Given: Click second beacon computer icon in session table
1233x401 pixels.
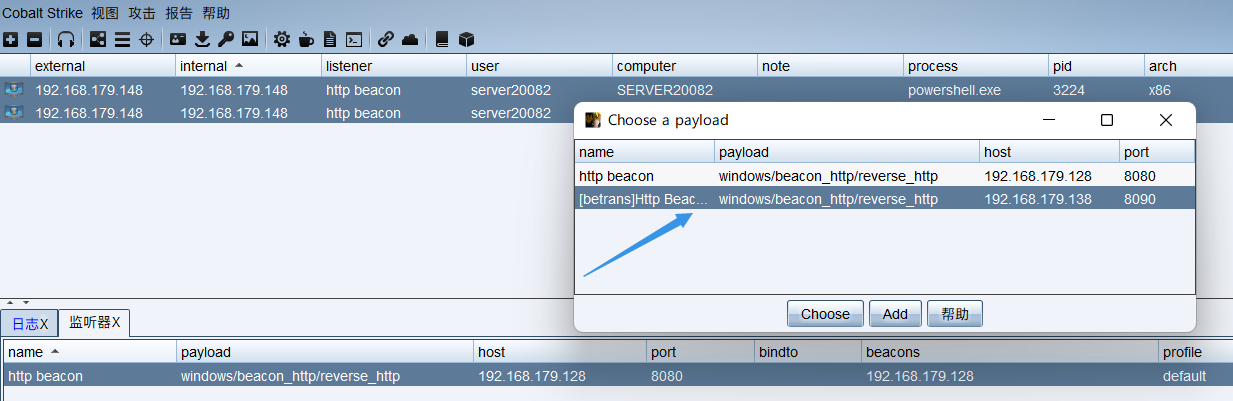Looking at the screenshot, I should click(14, 113).
